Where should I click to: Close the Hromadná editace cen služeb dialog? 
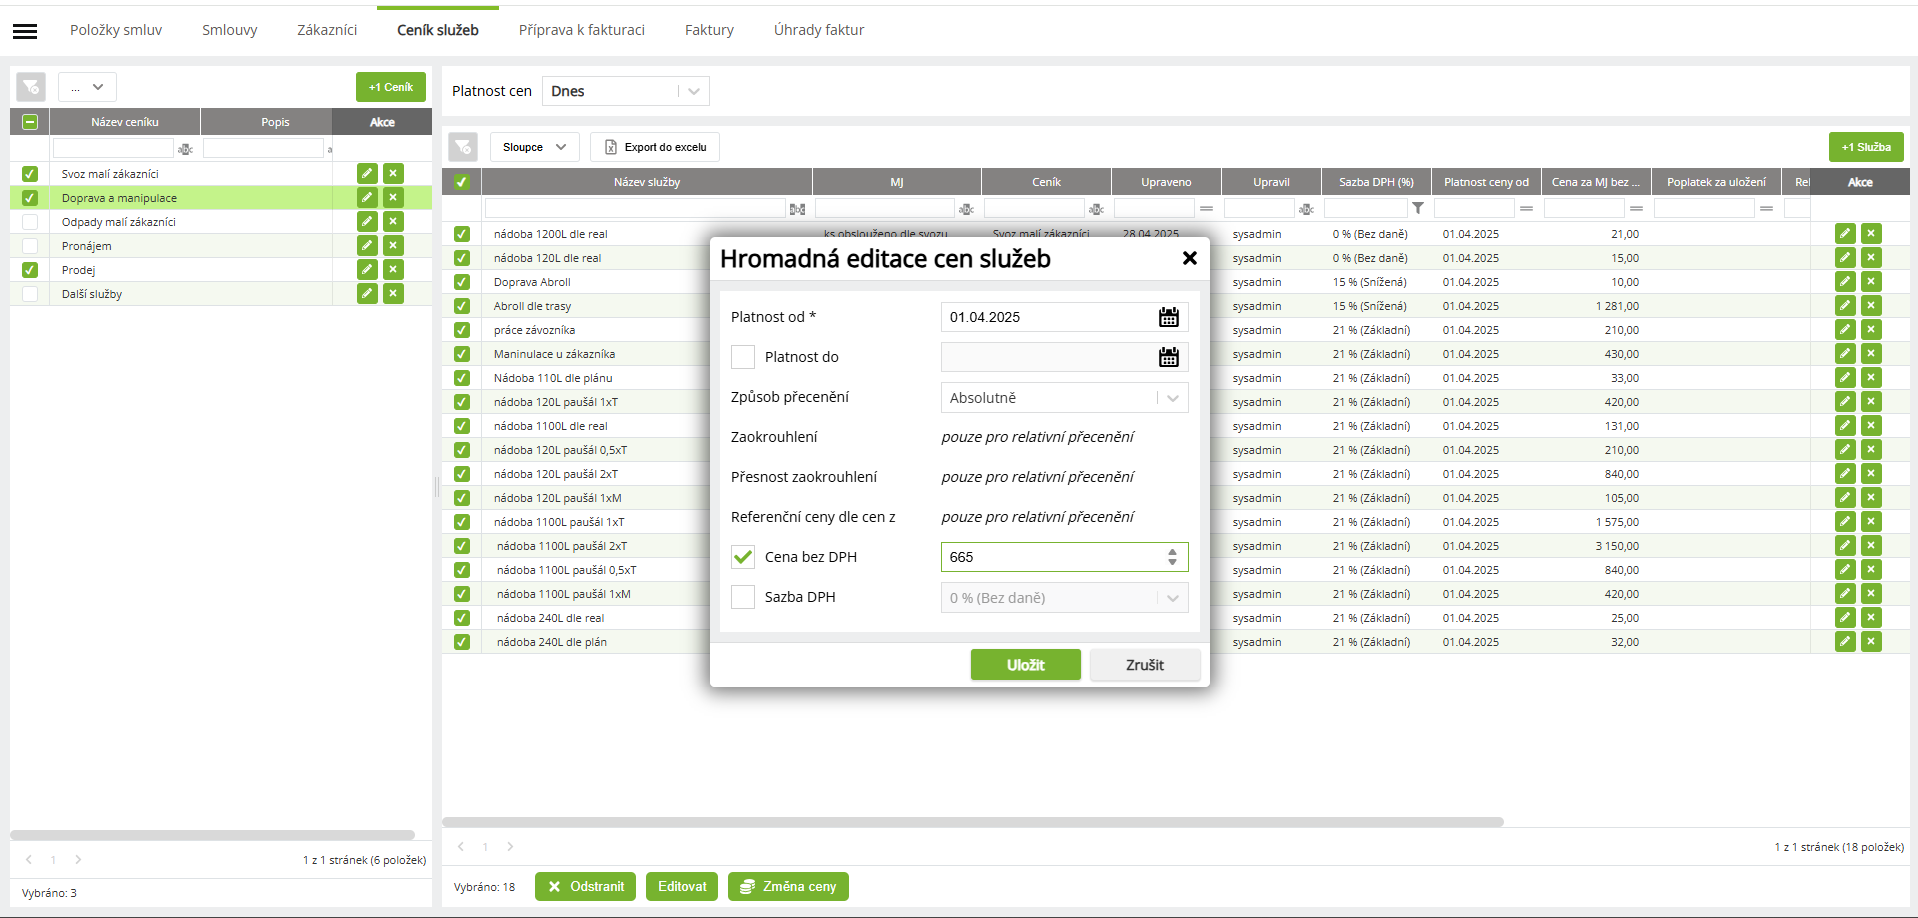pos(1190,258)
